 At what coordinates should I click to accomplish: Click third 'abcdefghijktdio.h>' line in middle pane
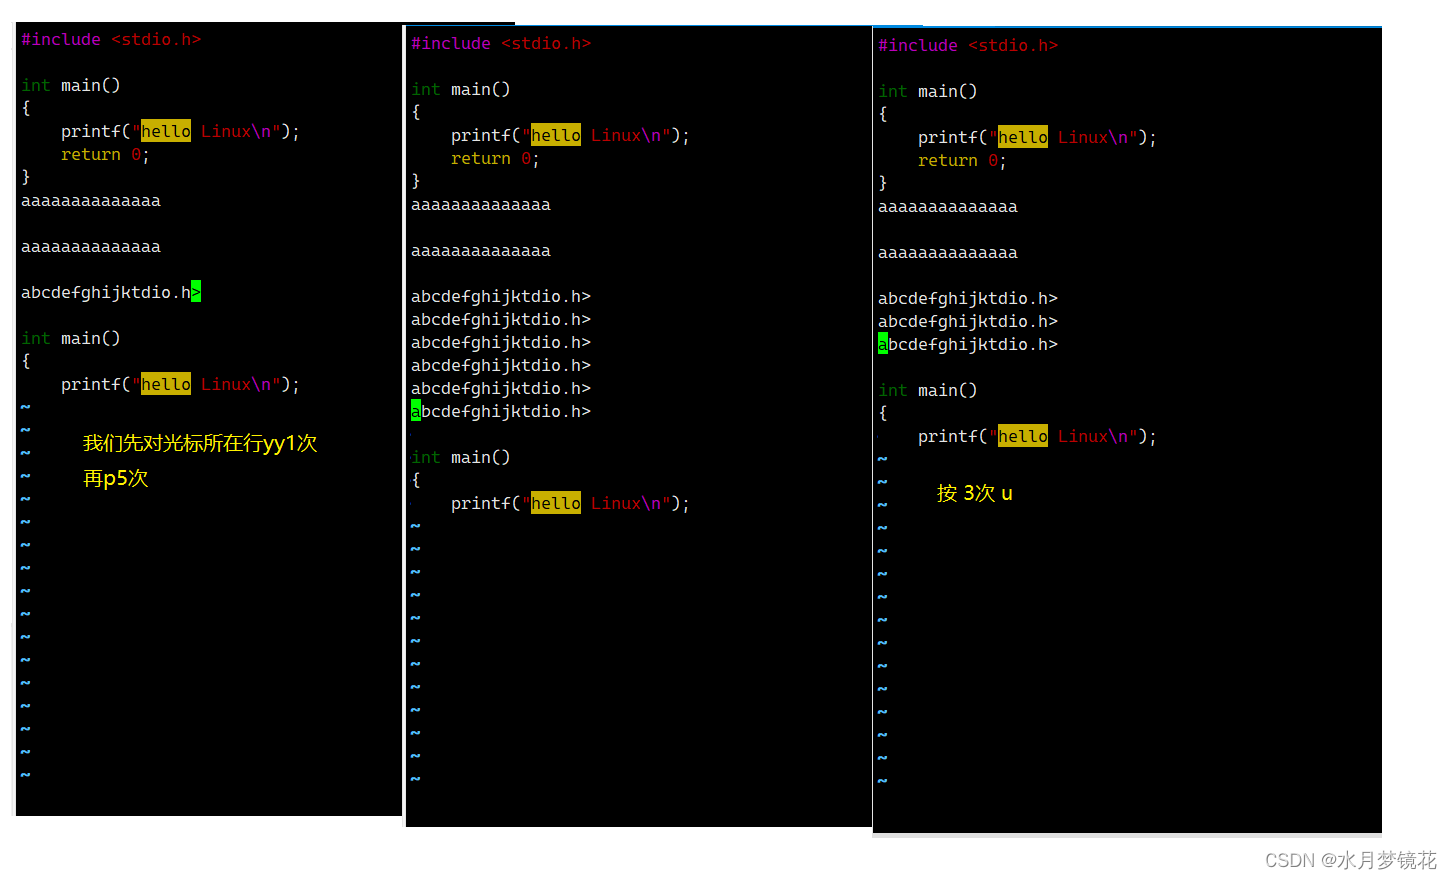pyautogui.click(x=501, y=343)
